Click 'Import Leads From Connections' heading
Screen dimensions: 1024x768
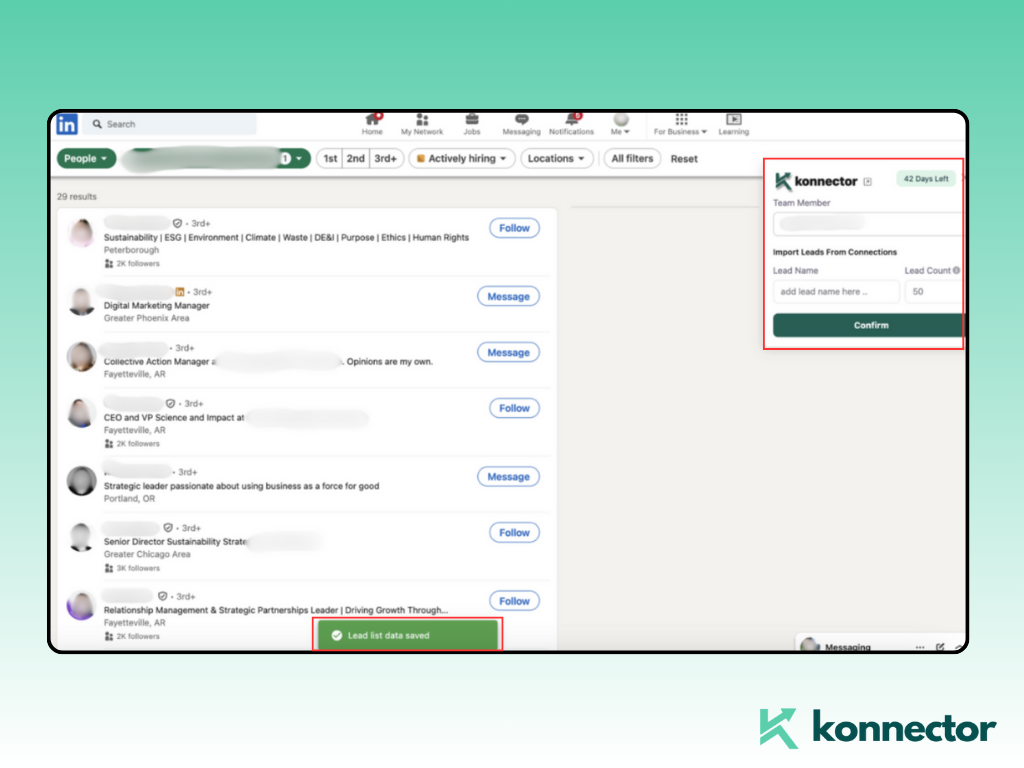(835, 252)
